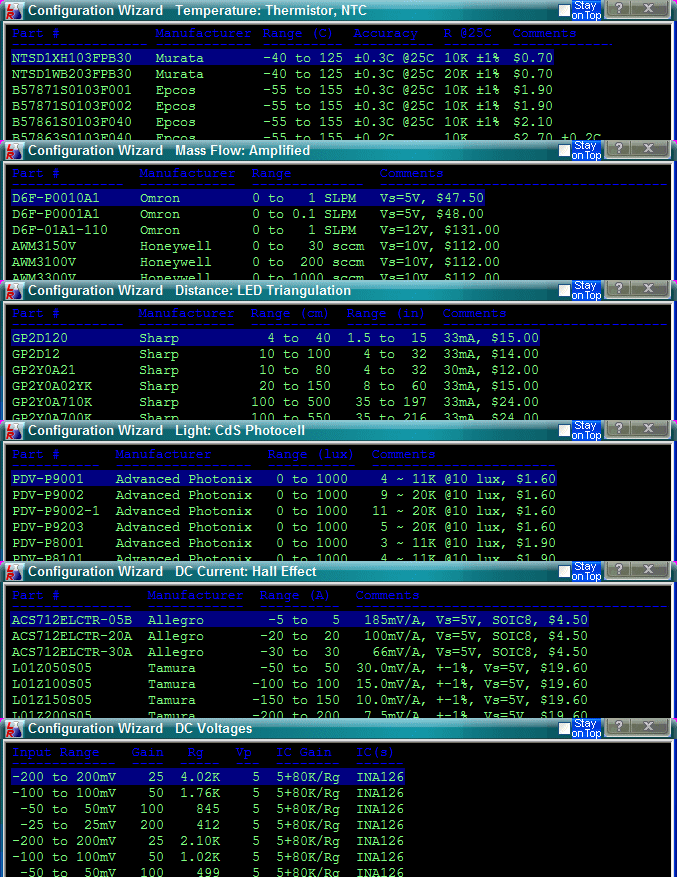Select DC voltage row with Rg 1.76K
Image resolution: width=677 pixels, height=877 pixels.
tap(208, 793)
